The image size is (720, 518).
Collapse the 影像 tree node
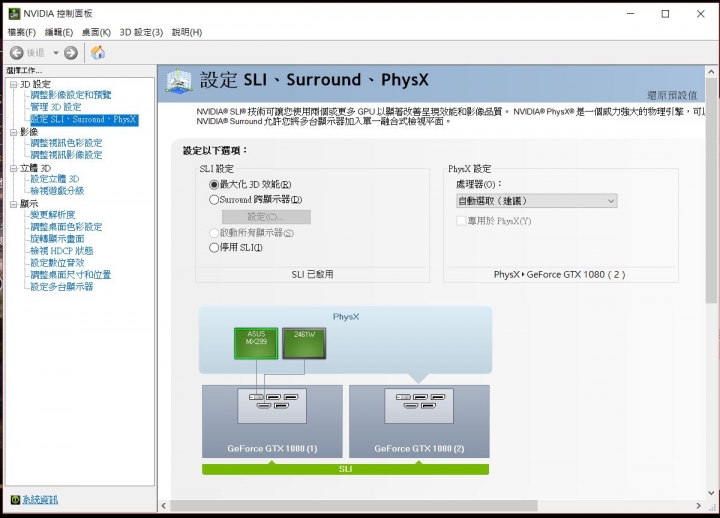pos(13,132)
